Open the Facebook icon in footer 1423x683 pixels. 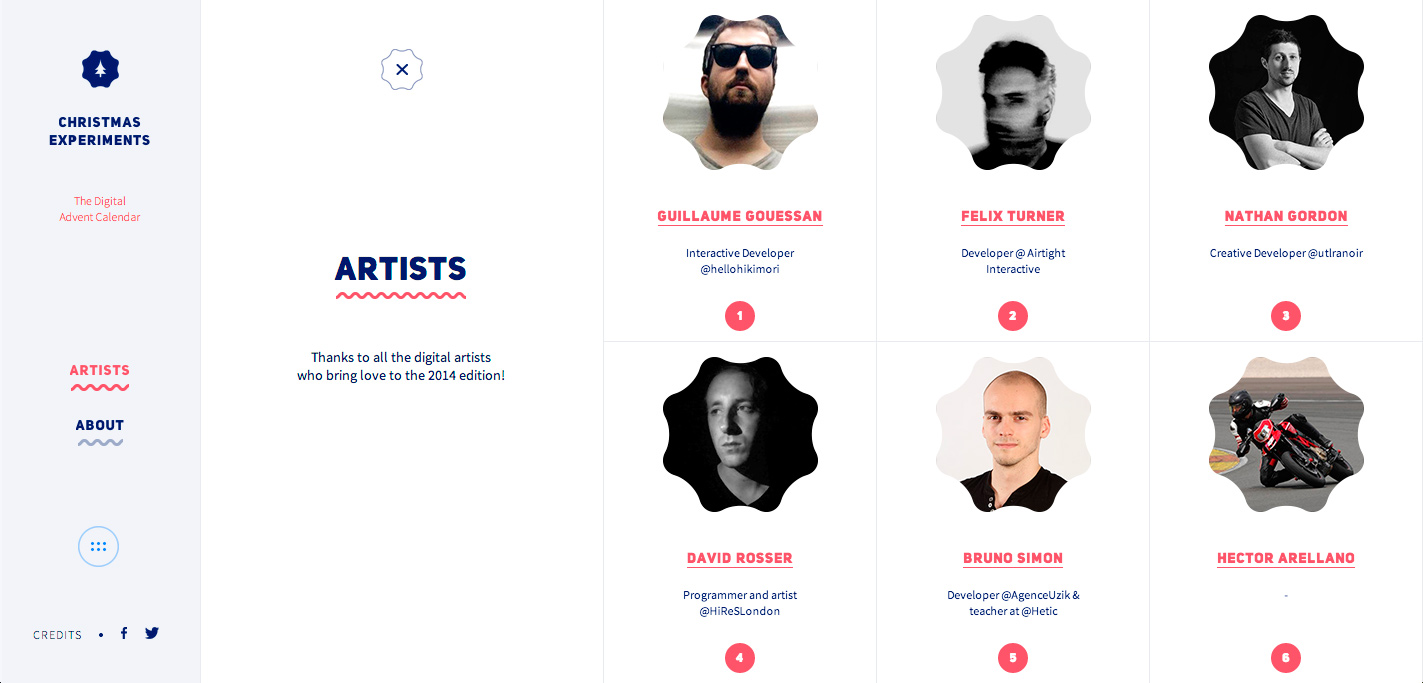tap(124, 633)
